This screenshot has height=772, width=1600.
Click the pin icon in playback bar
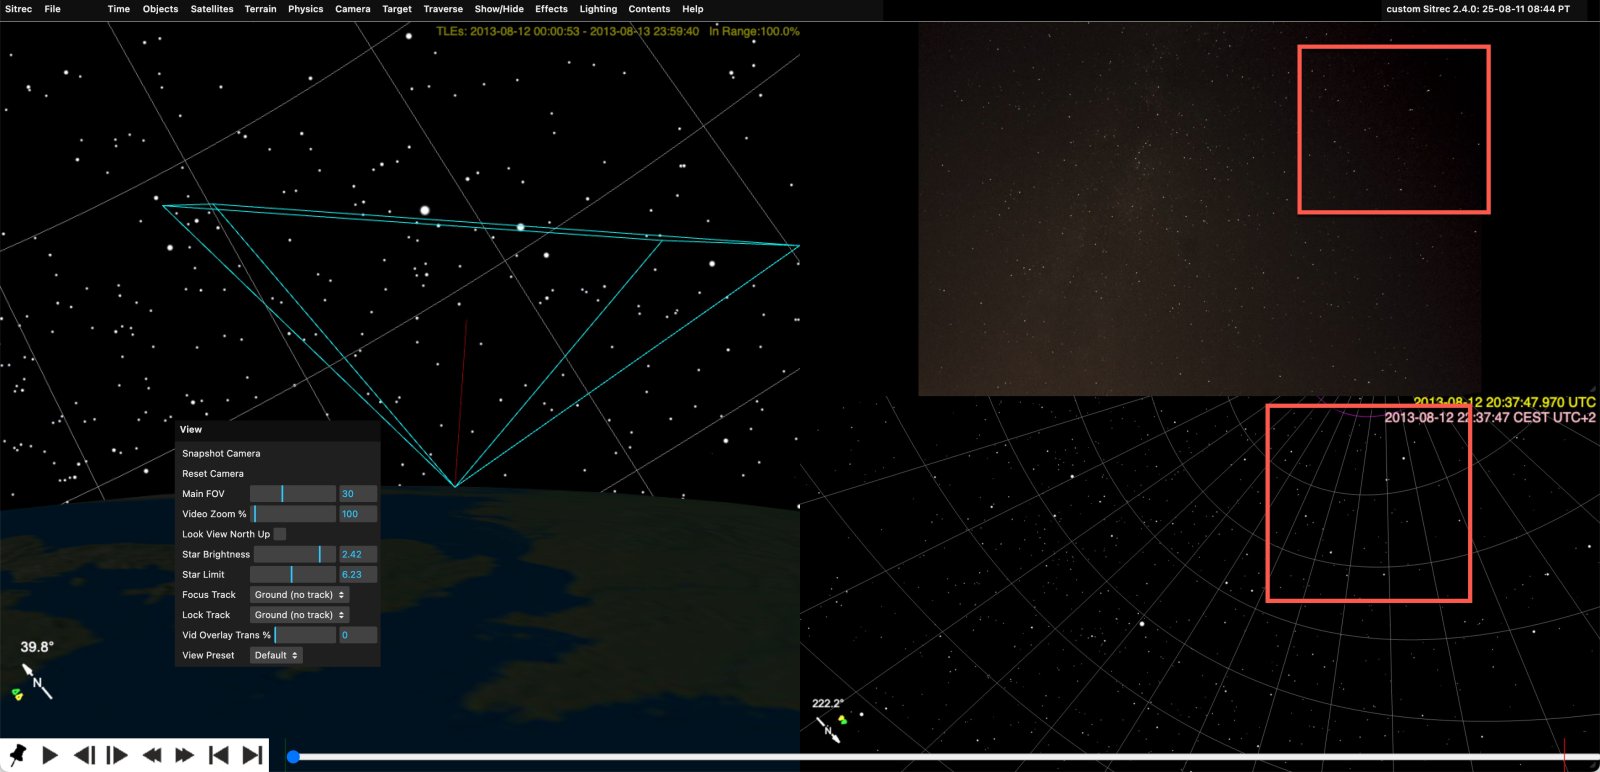tap(17, 755)
